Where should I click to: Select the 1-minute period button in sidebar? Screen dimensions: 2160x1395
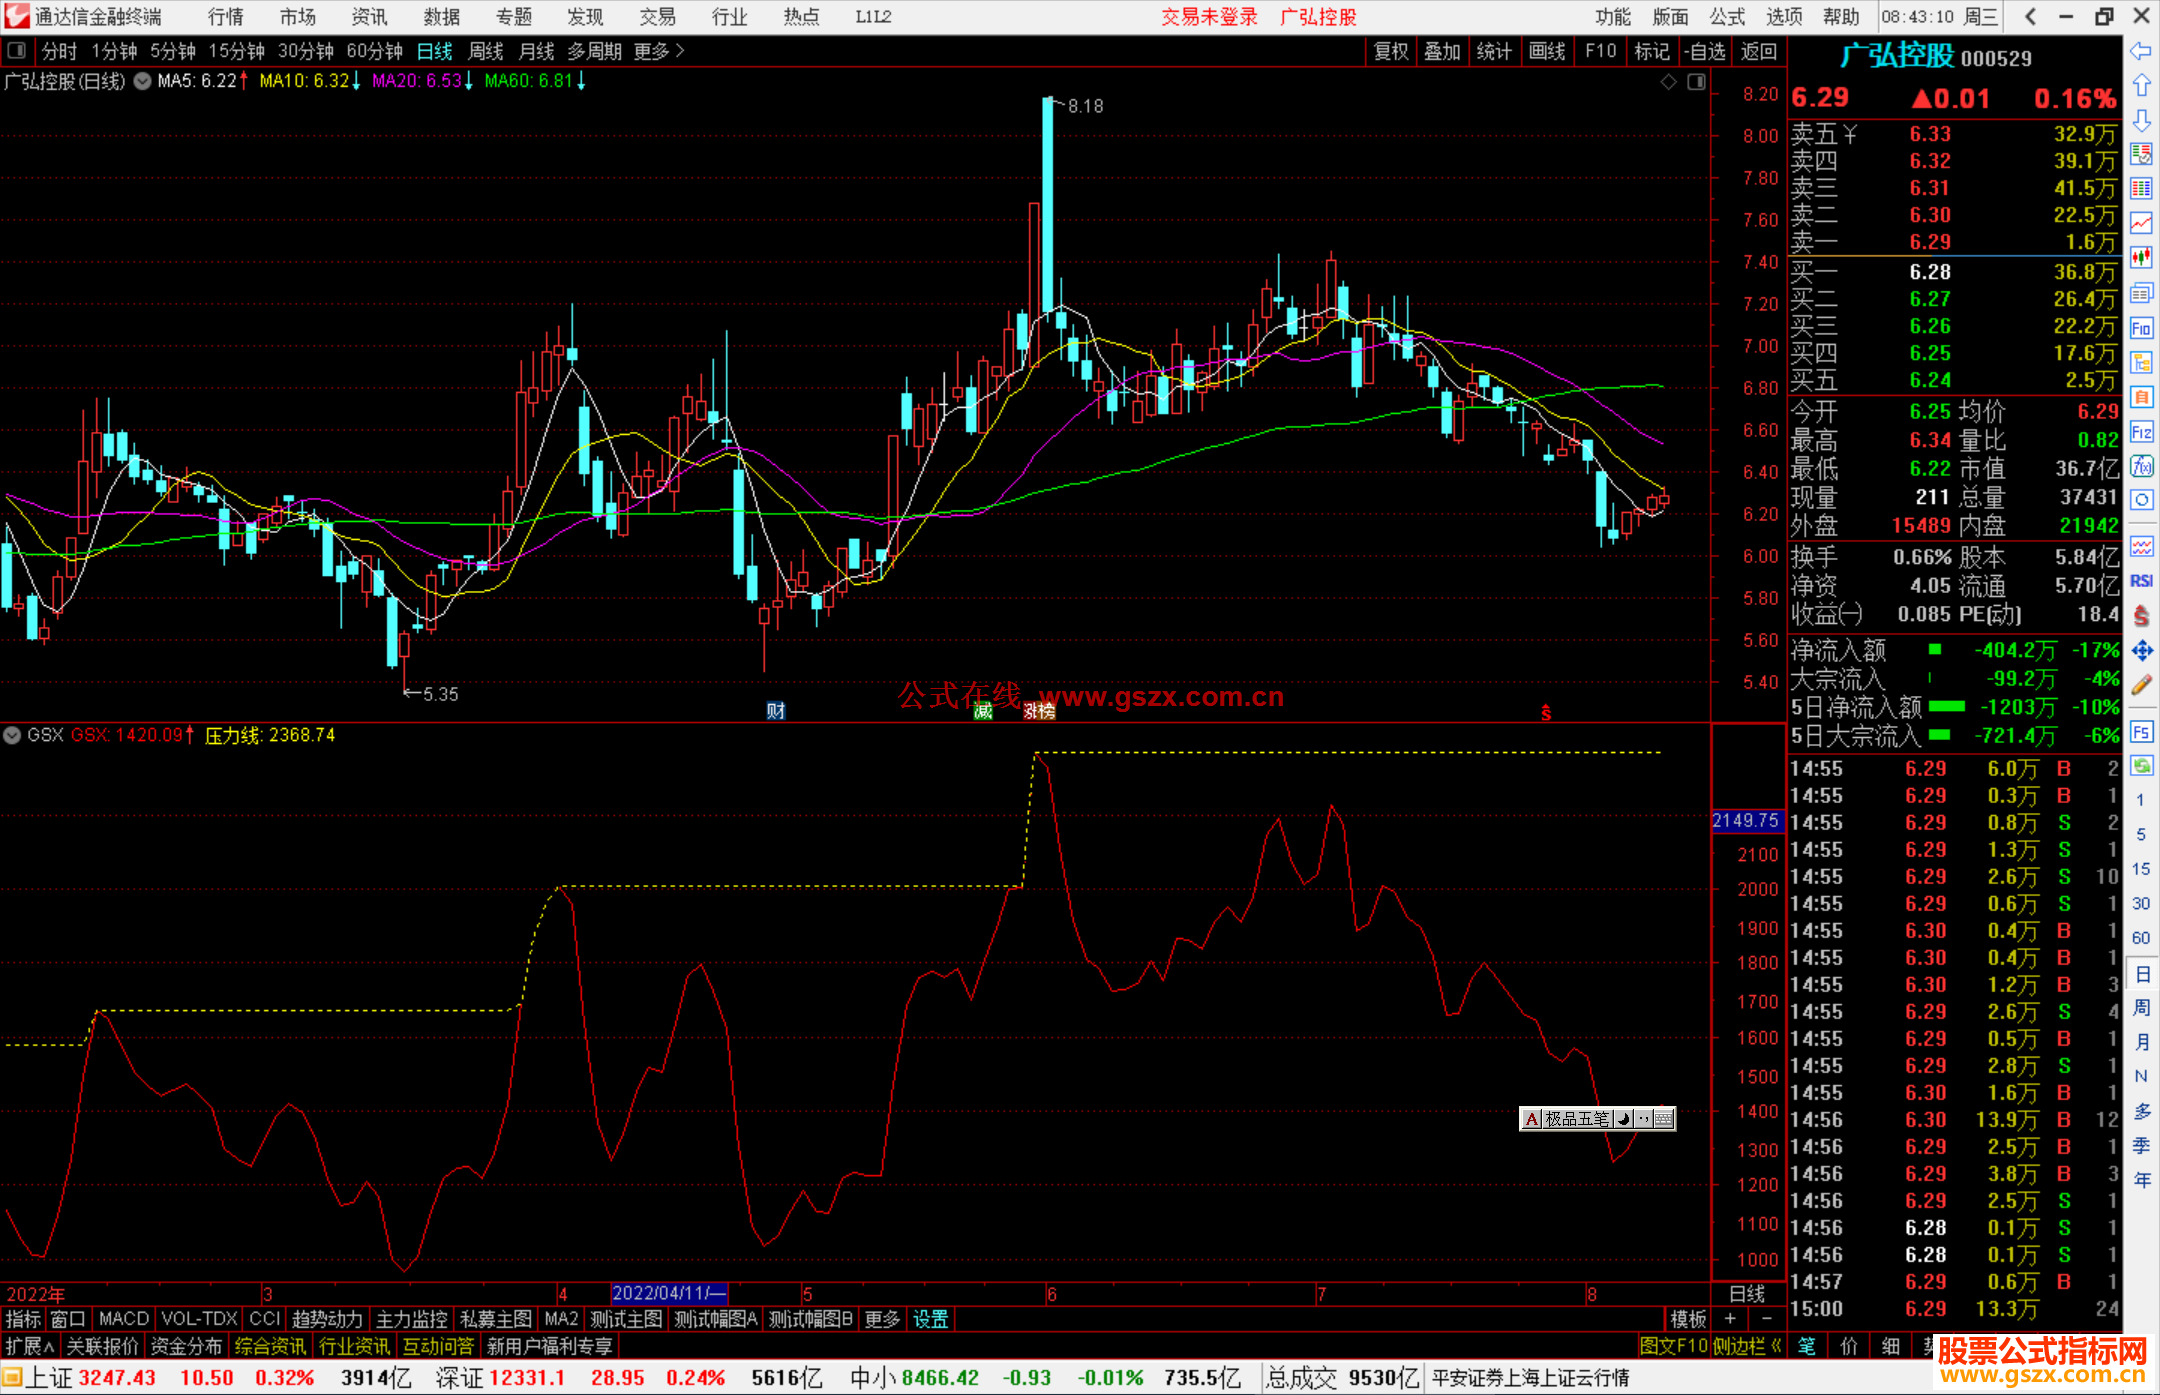click(2141, 800)
